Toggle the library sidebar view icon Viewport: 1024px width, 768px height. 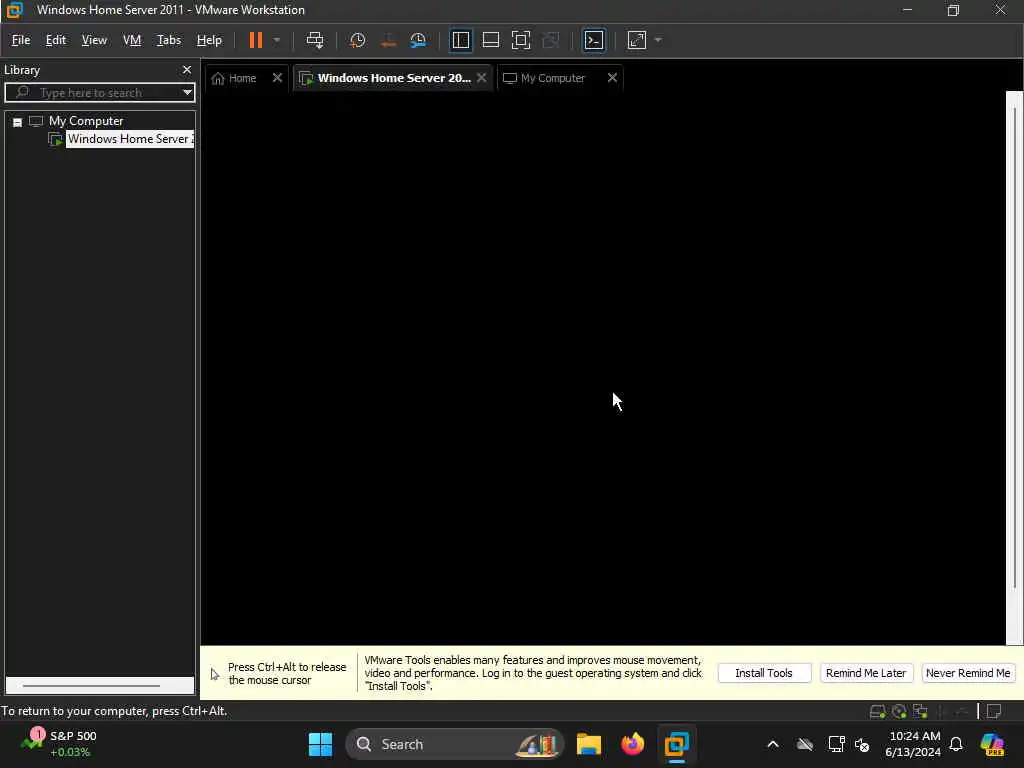[x=461, y=40]
